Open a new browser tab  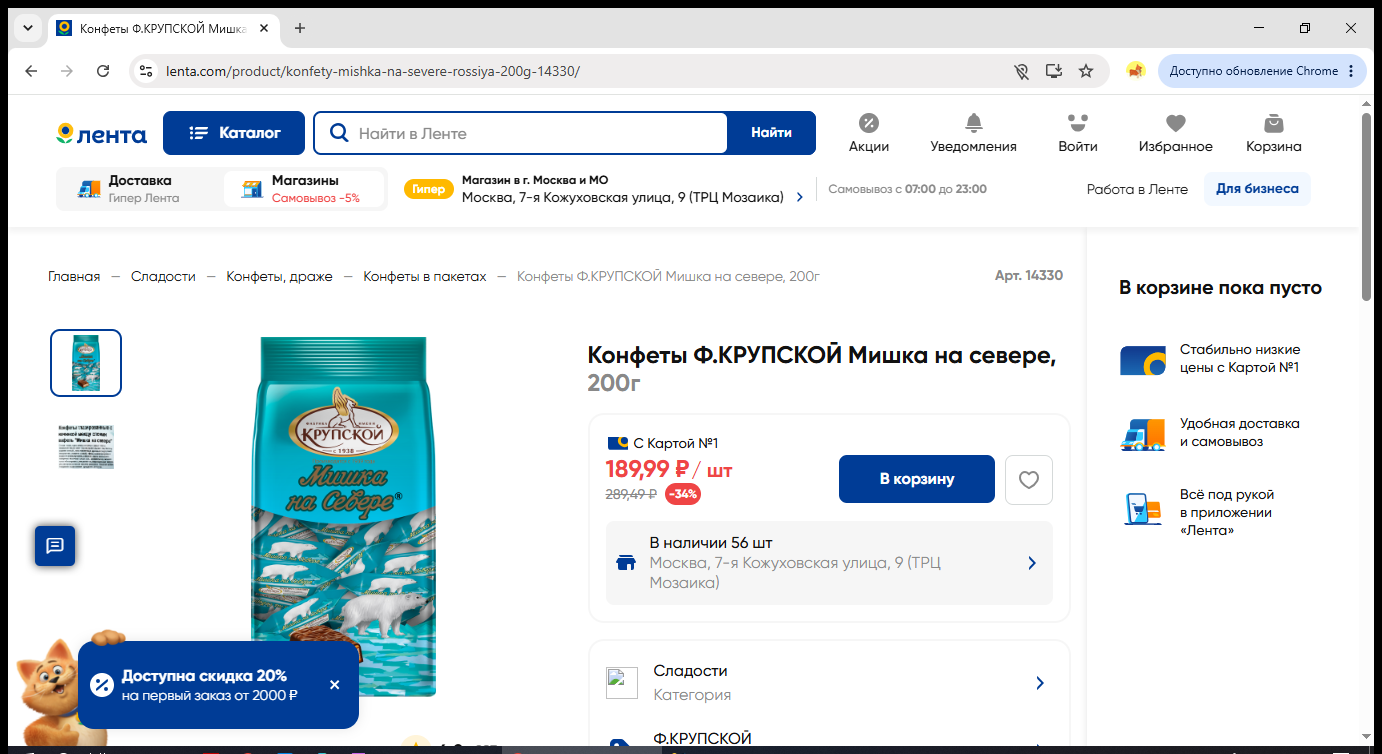pos(300,28)
